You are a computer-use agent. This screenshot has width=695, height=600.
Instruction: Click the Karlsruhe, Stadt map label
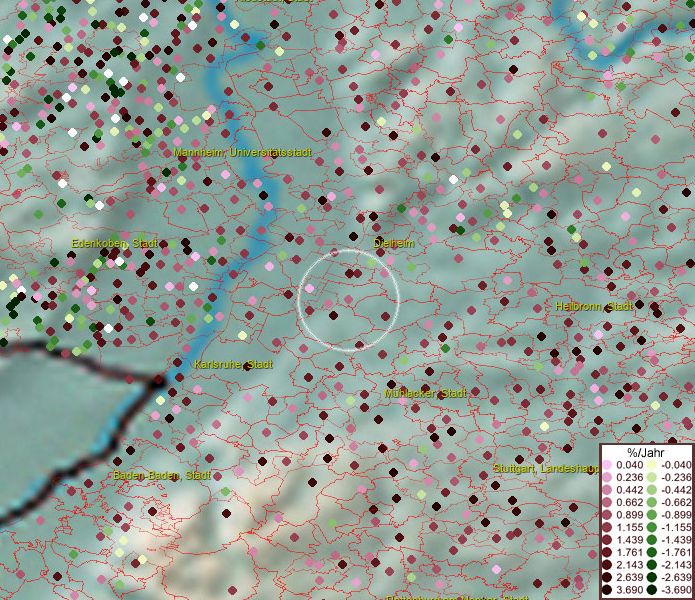(x=233, y=364)
